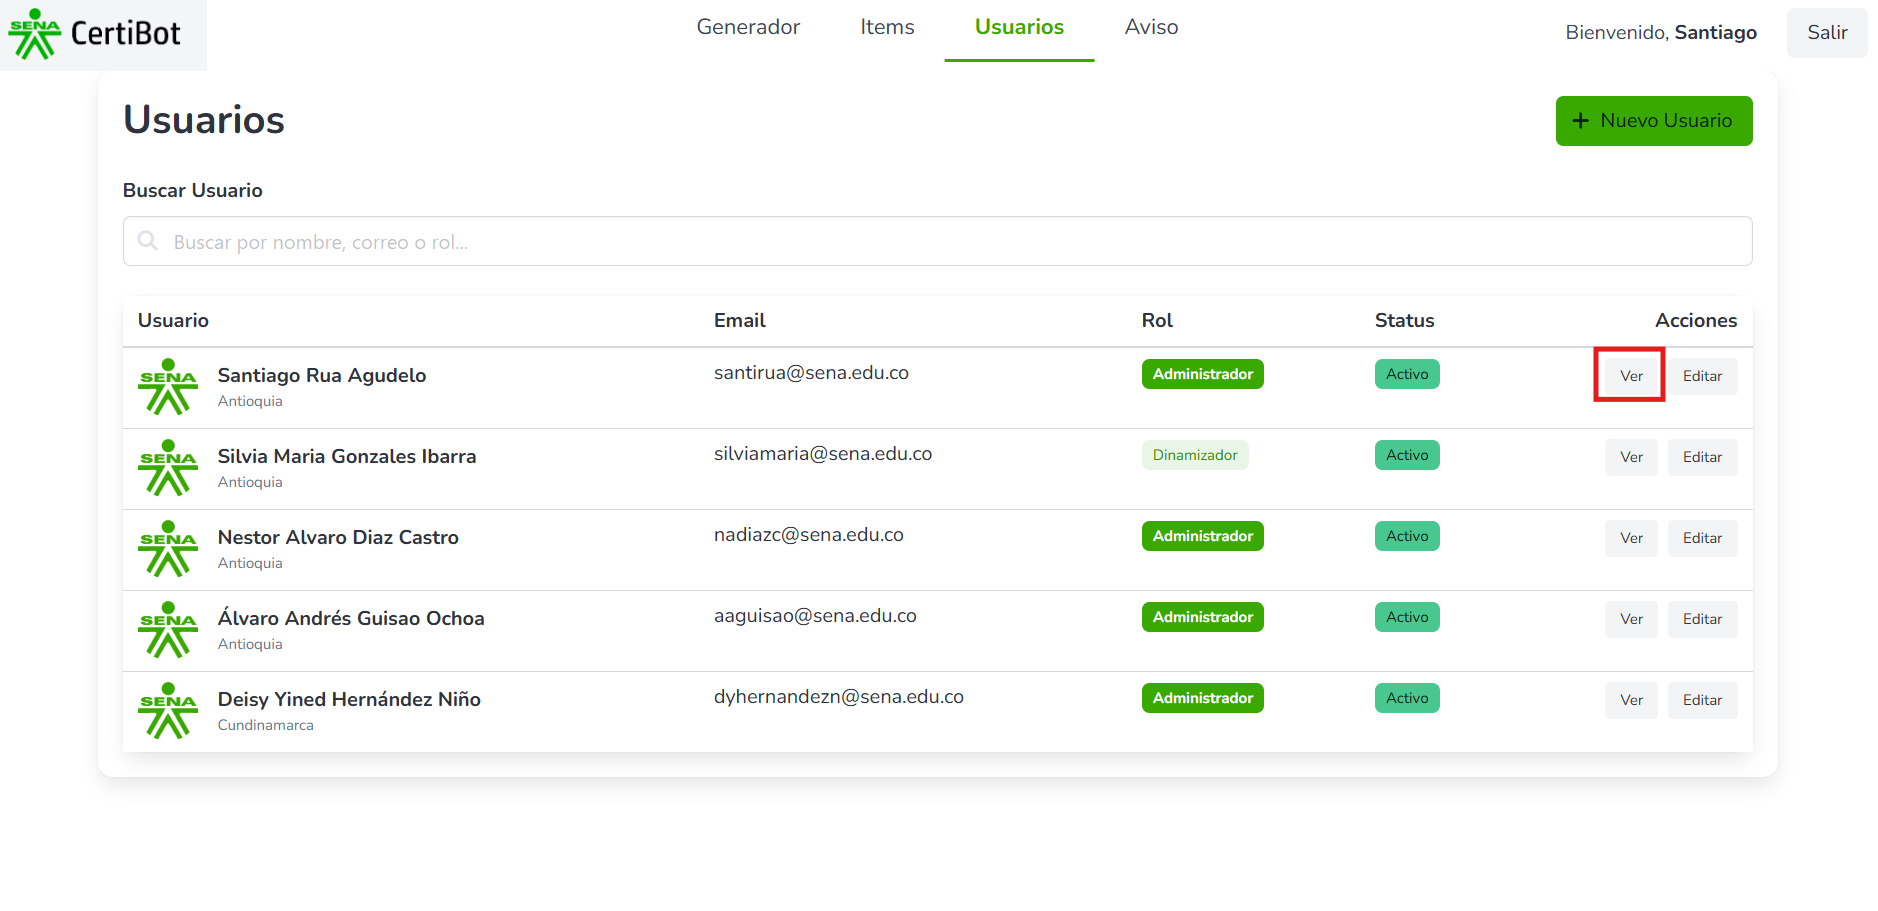
Task: Click Editar for Deisy Yined Hernández Niño
Action: point(1702,700)
